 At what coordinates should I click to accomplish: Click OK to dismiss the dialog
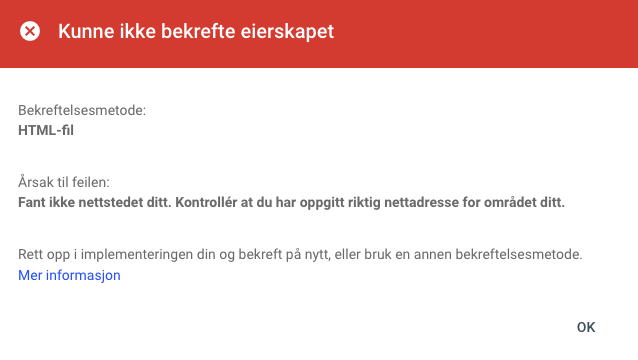[586, 327]
